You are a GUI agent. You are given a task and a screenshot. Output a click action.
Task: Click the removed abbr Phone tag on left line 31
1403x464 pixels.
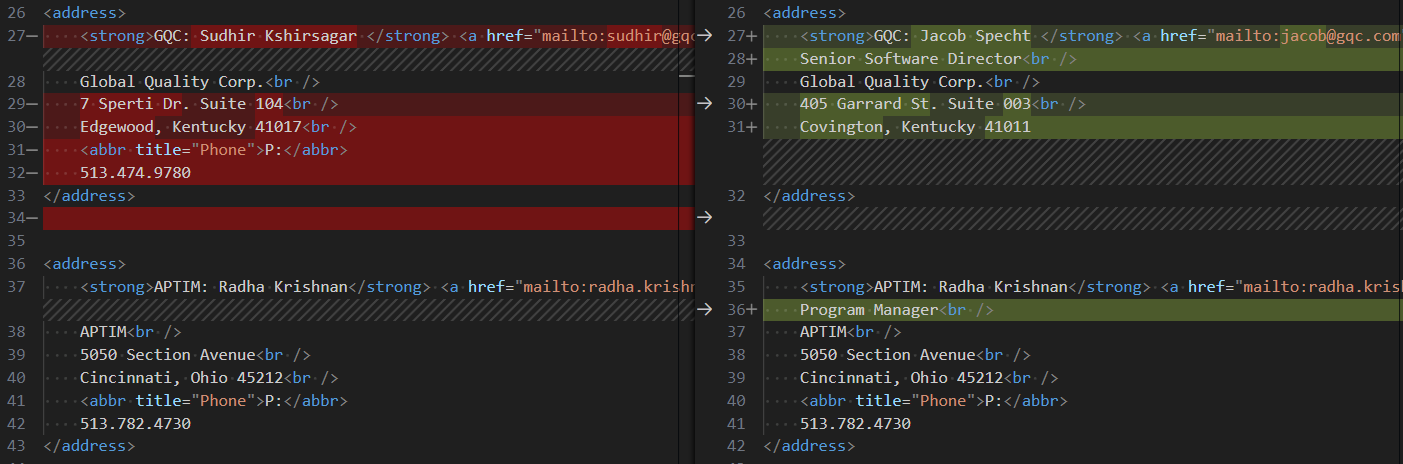point(213,150)
